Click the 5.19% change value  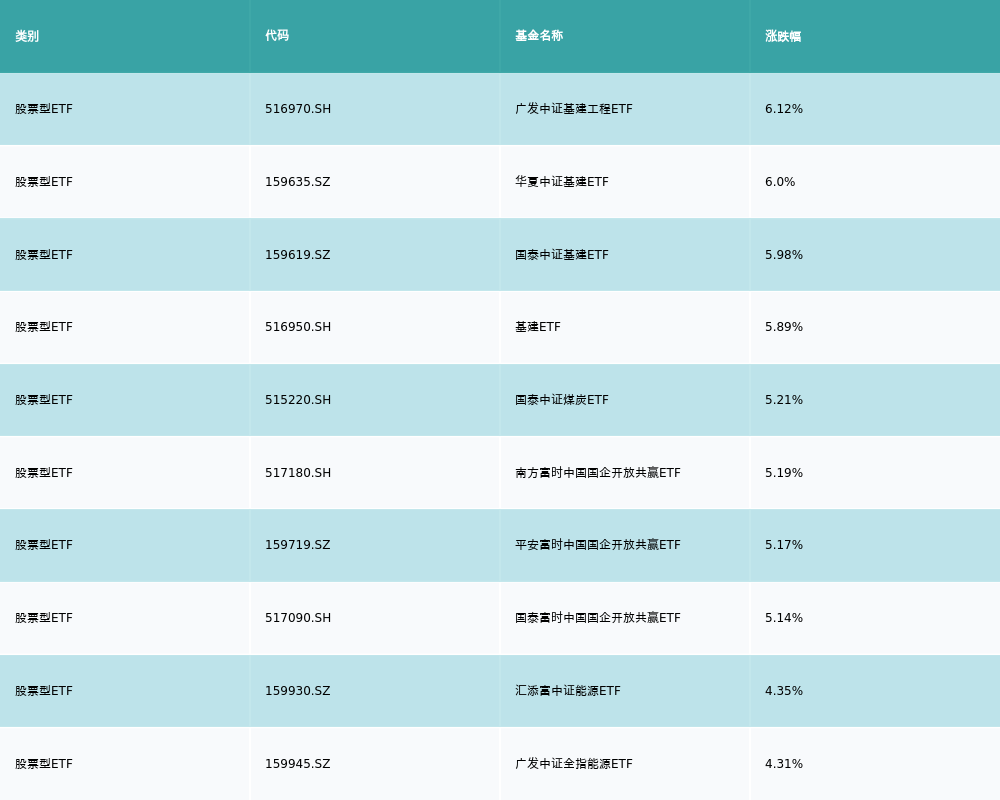click(784, 473)
